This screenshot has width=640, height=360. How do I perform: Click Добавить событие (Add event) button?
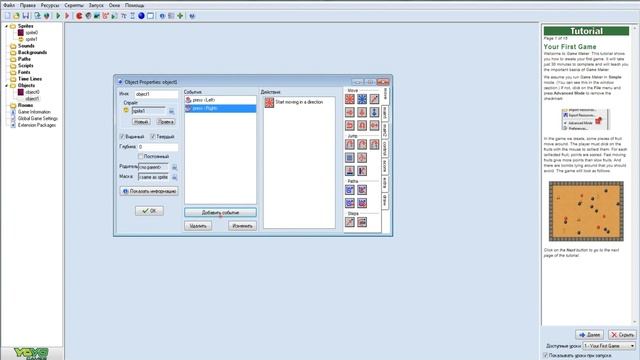click(220, 213)
